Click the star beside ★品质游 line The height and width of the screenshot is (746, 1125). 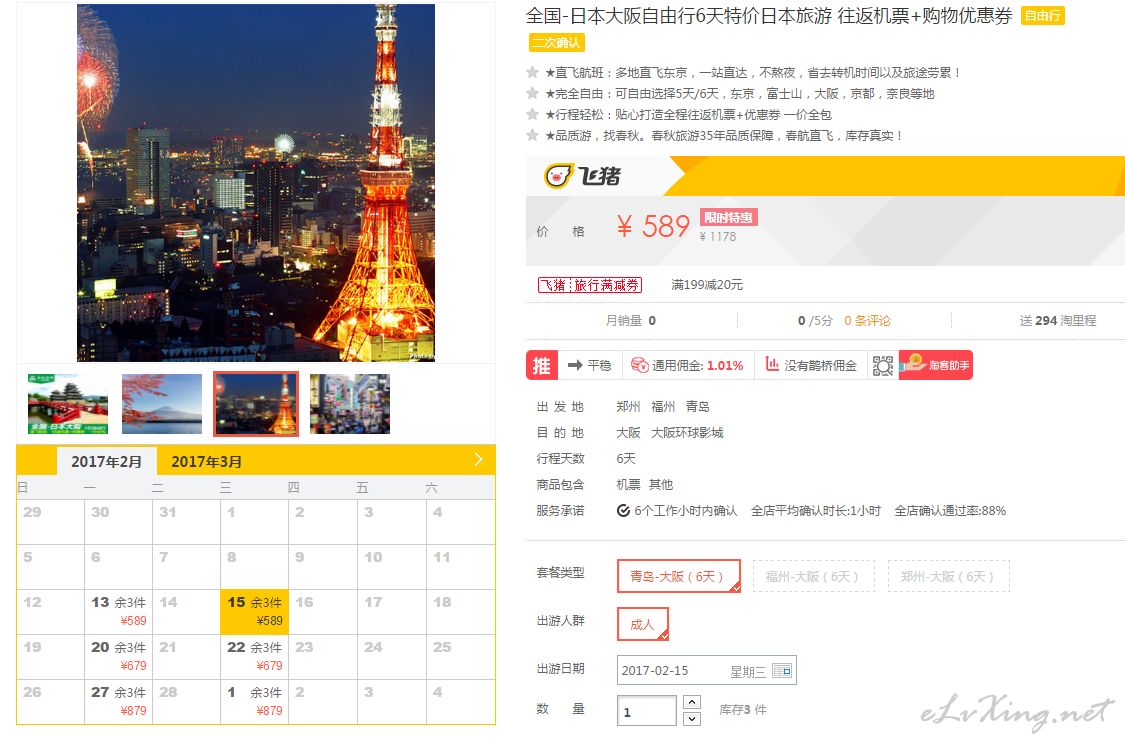532,135
